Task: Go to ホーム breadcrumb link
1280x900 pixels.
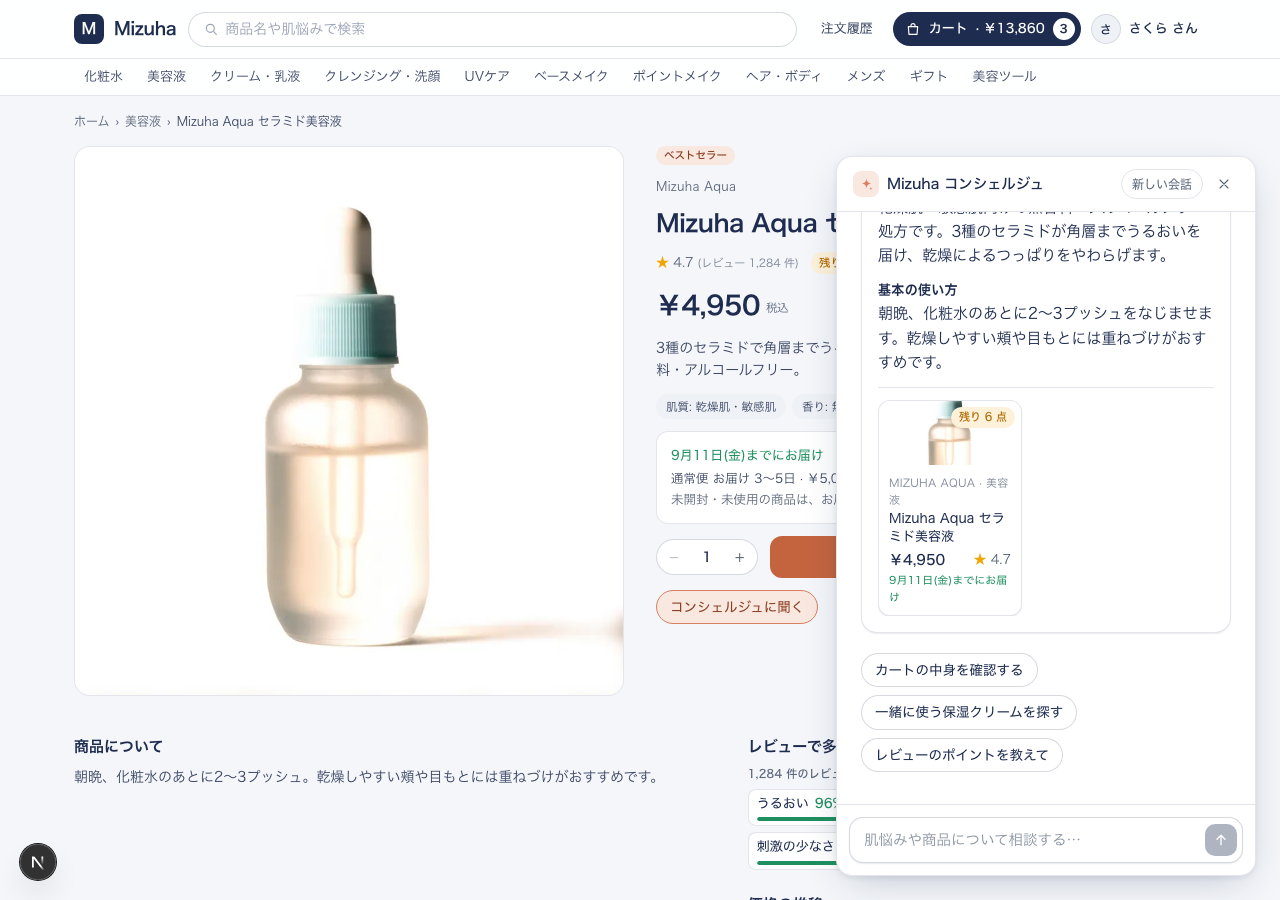Action: pyautogui.click(x=92, y=121)
